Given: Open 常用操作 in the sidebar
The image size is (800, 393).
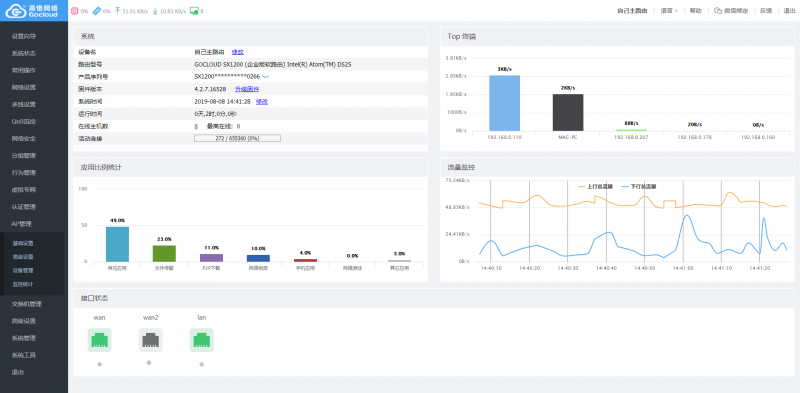Looking at the screenshot, I should coord(23,70).
